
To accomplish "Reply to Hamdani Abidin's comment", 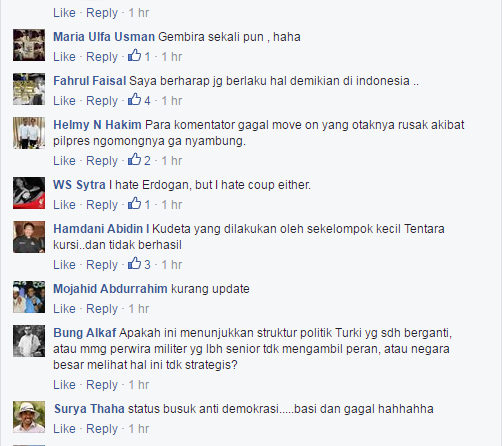I will coord(102,265).
